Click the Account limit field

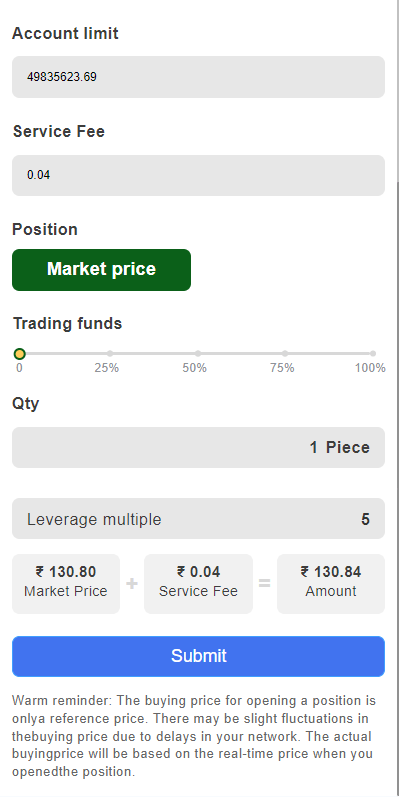198,77
